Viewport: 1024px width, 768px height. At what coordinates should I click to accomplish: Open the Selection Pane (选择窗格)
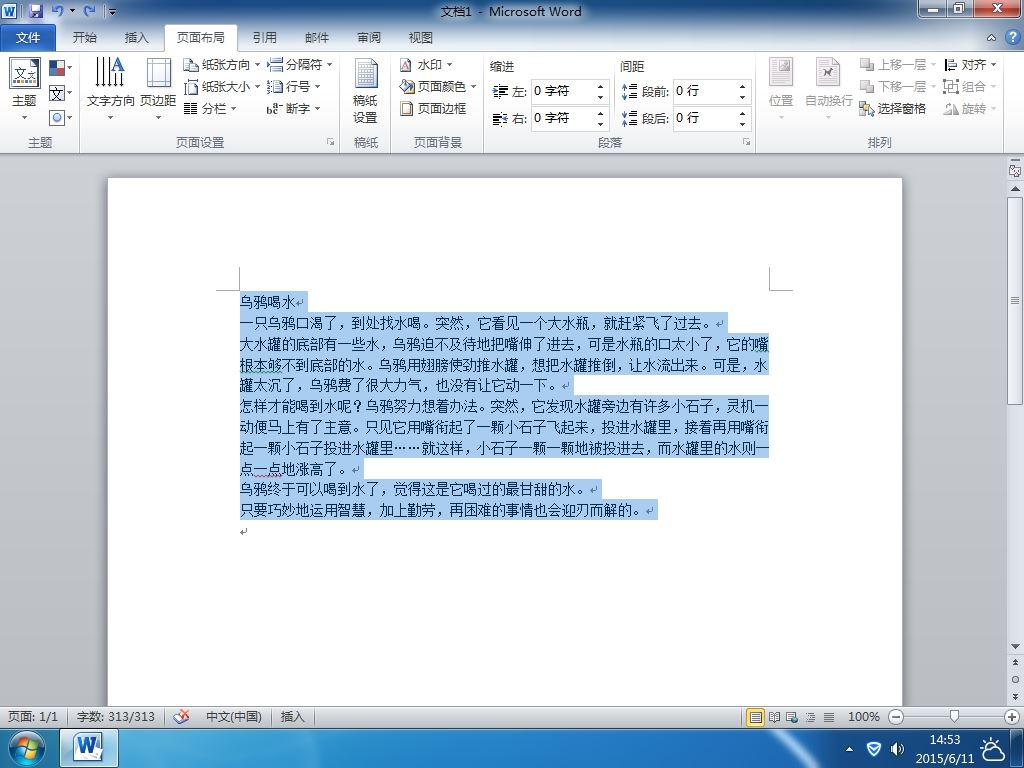(x=893, y=108)
